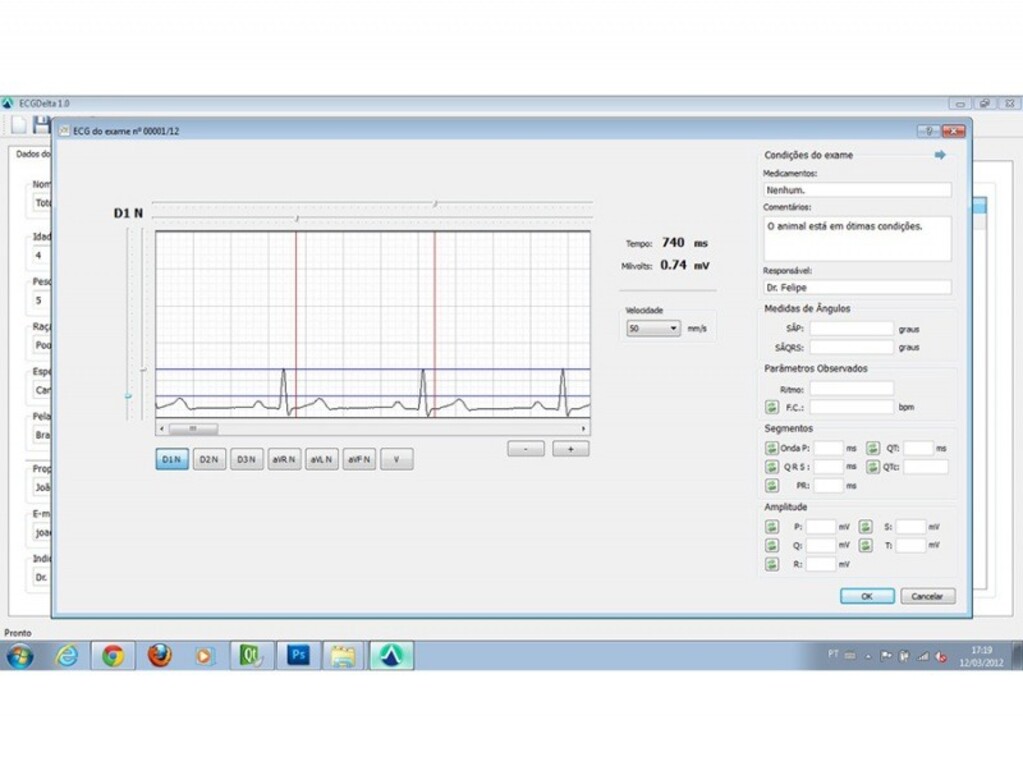Click the measure icon beside F.C. field
This screenshot has width=1023, height=766.
[x=771, y=407]
